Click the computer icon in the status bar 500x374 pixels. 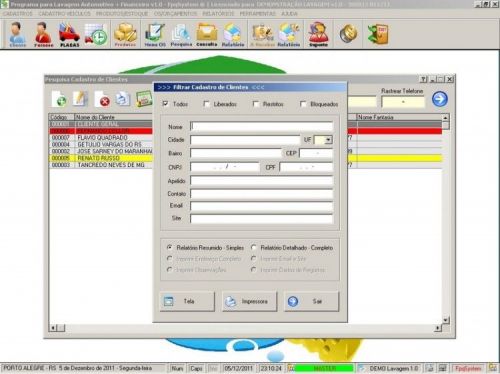[443, 368]
